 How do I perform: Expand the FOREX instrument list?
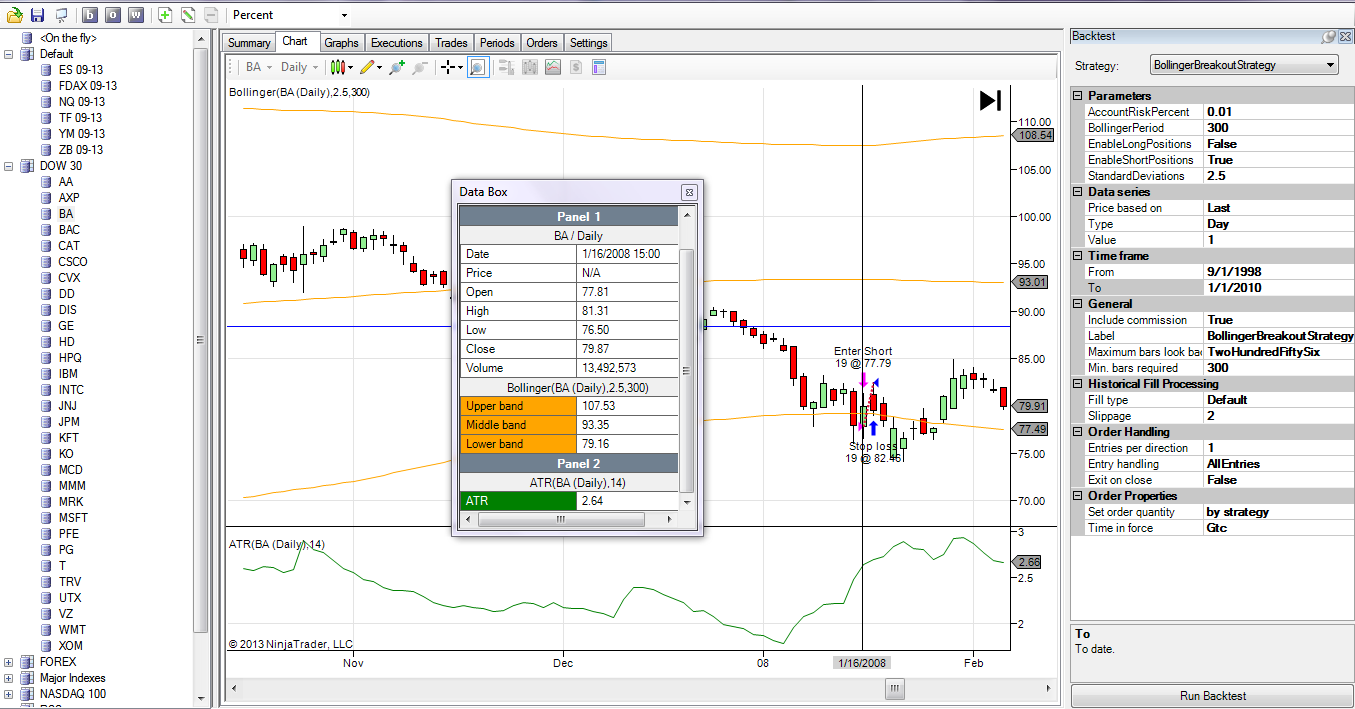pos(9,662)
